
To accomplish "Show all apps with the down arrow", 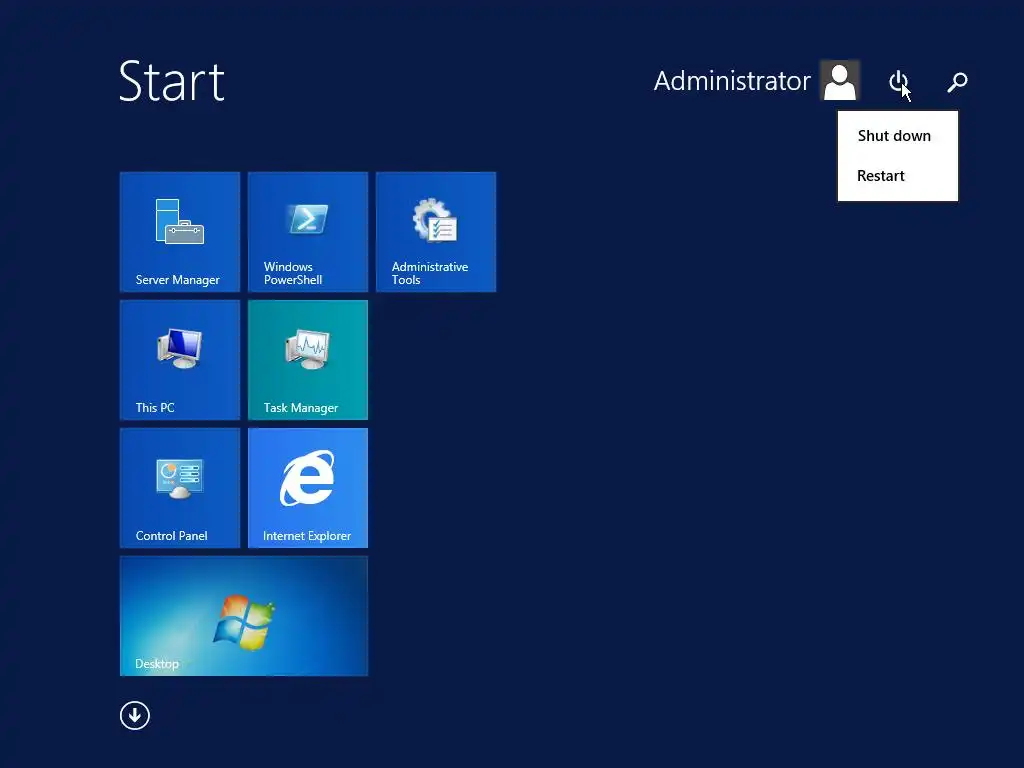I will click(135, 716).
